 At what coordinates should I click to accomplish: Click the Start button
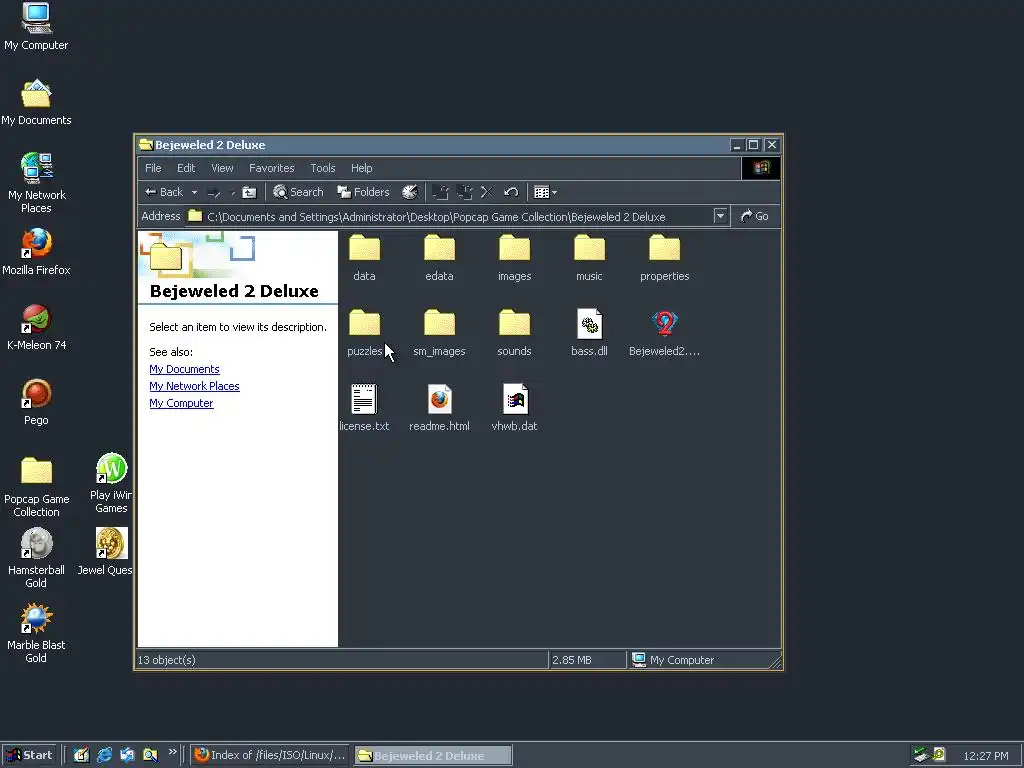point(29,755)
